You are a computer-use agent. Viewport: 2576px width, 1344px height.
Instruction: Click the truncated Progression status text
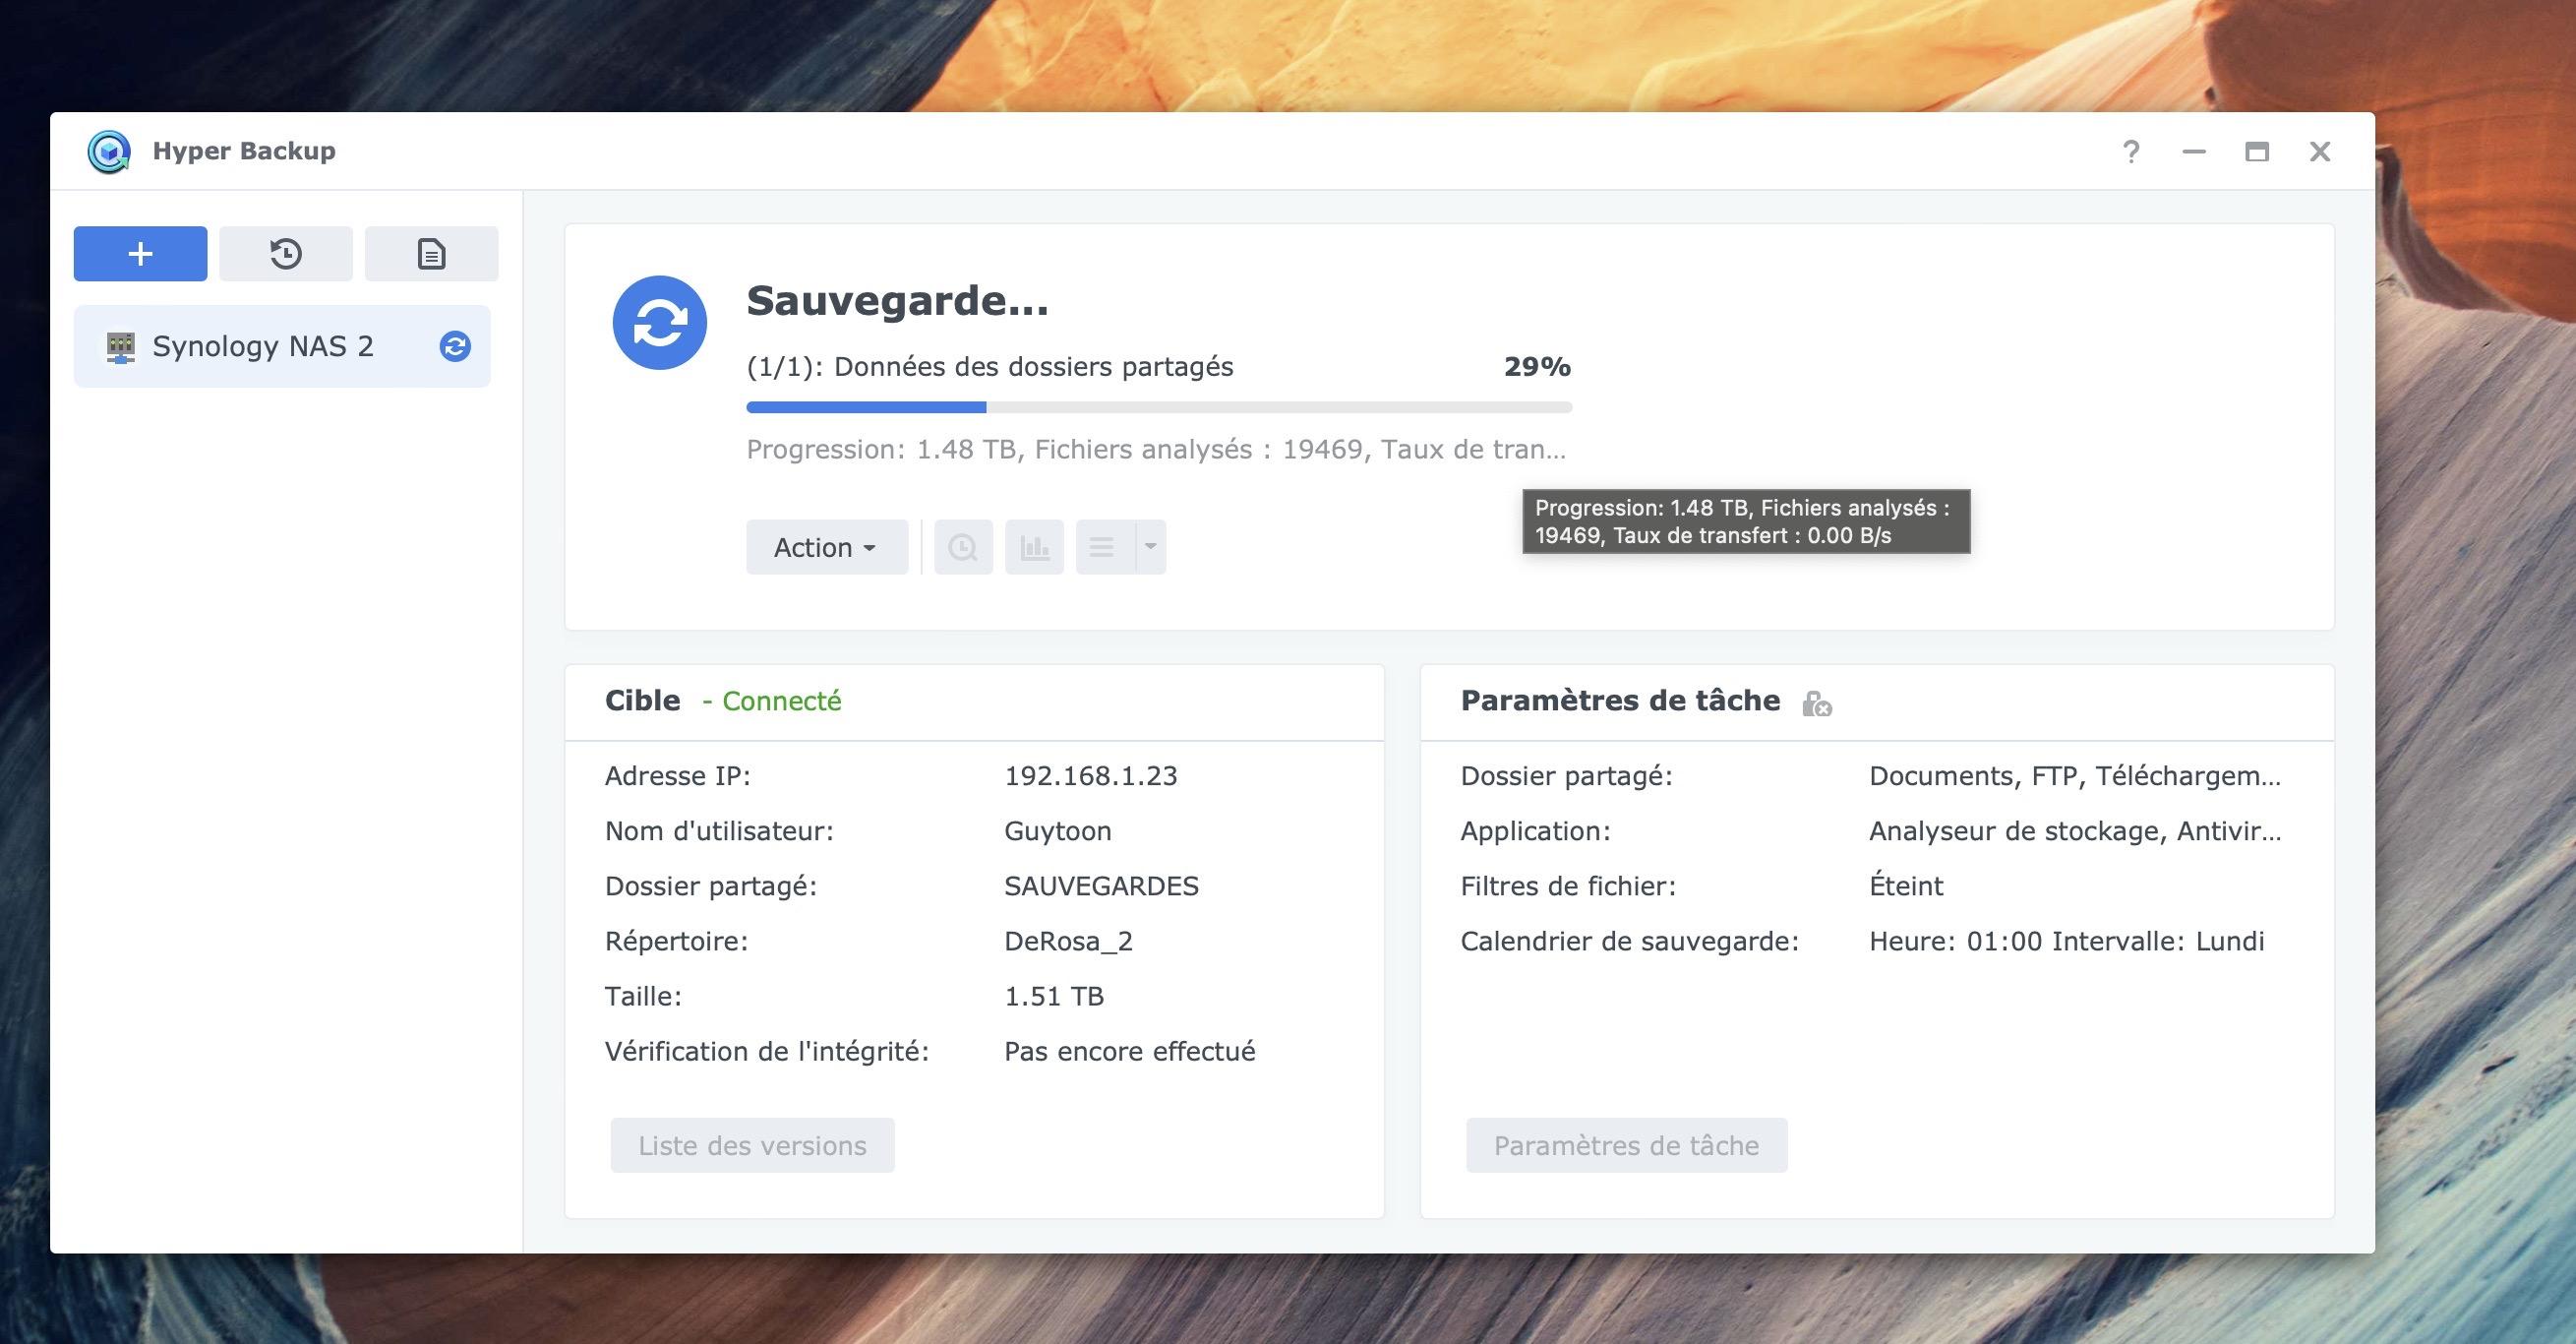tap(1155, 450)
